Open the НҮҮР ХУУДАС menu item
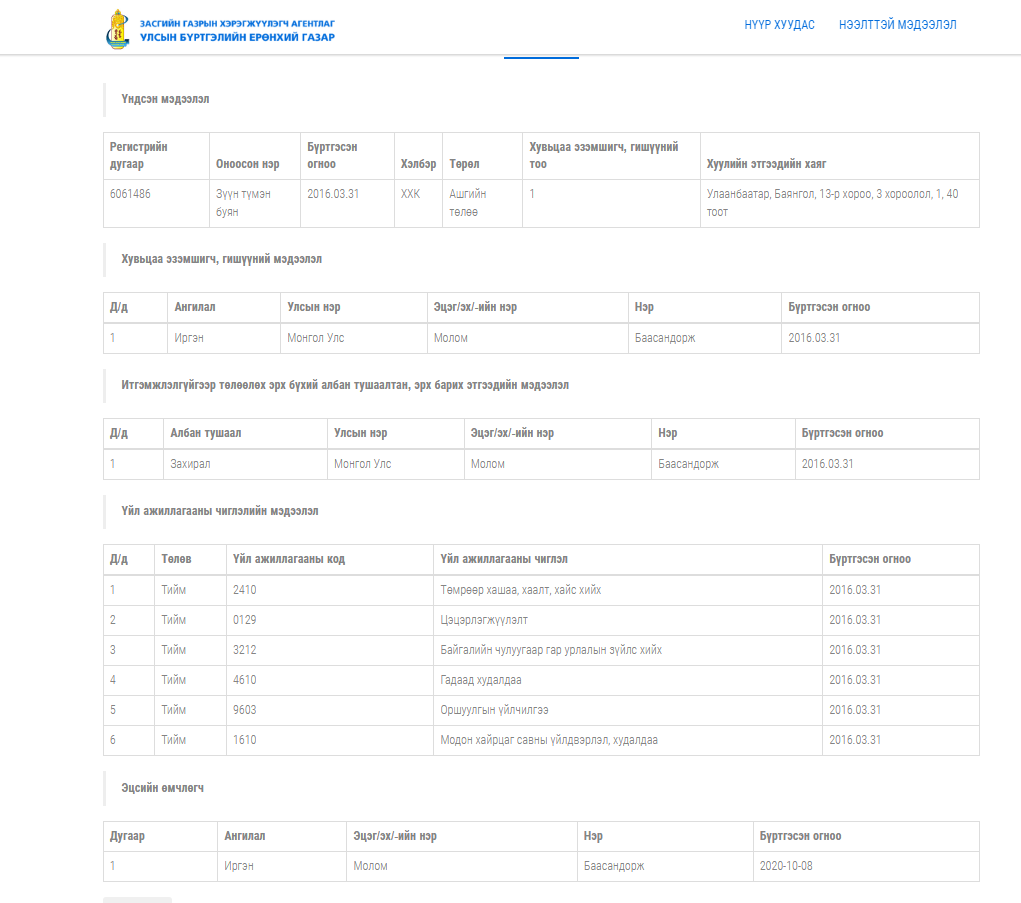Screen dimensions: 1021x903 pyautogui.click(x=779, y=25)
